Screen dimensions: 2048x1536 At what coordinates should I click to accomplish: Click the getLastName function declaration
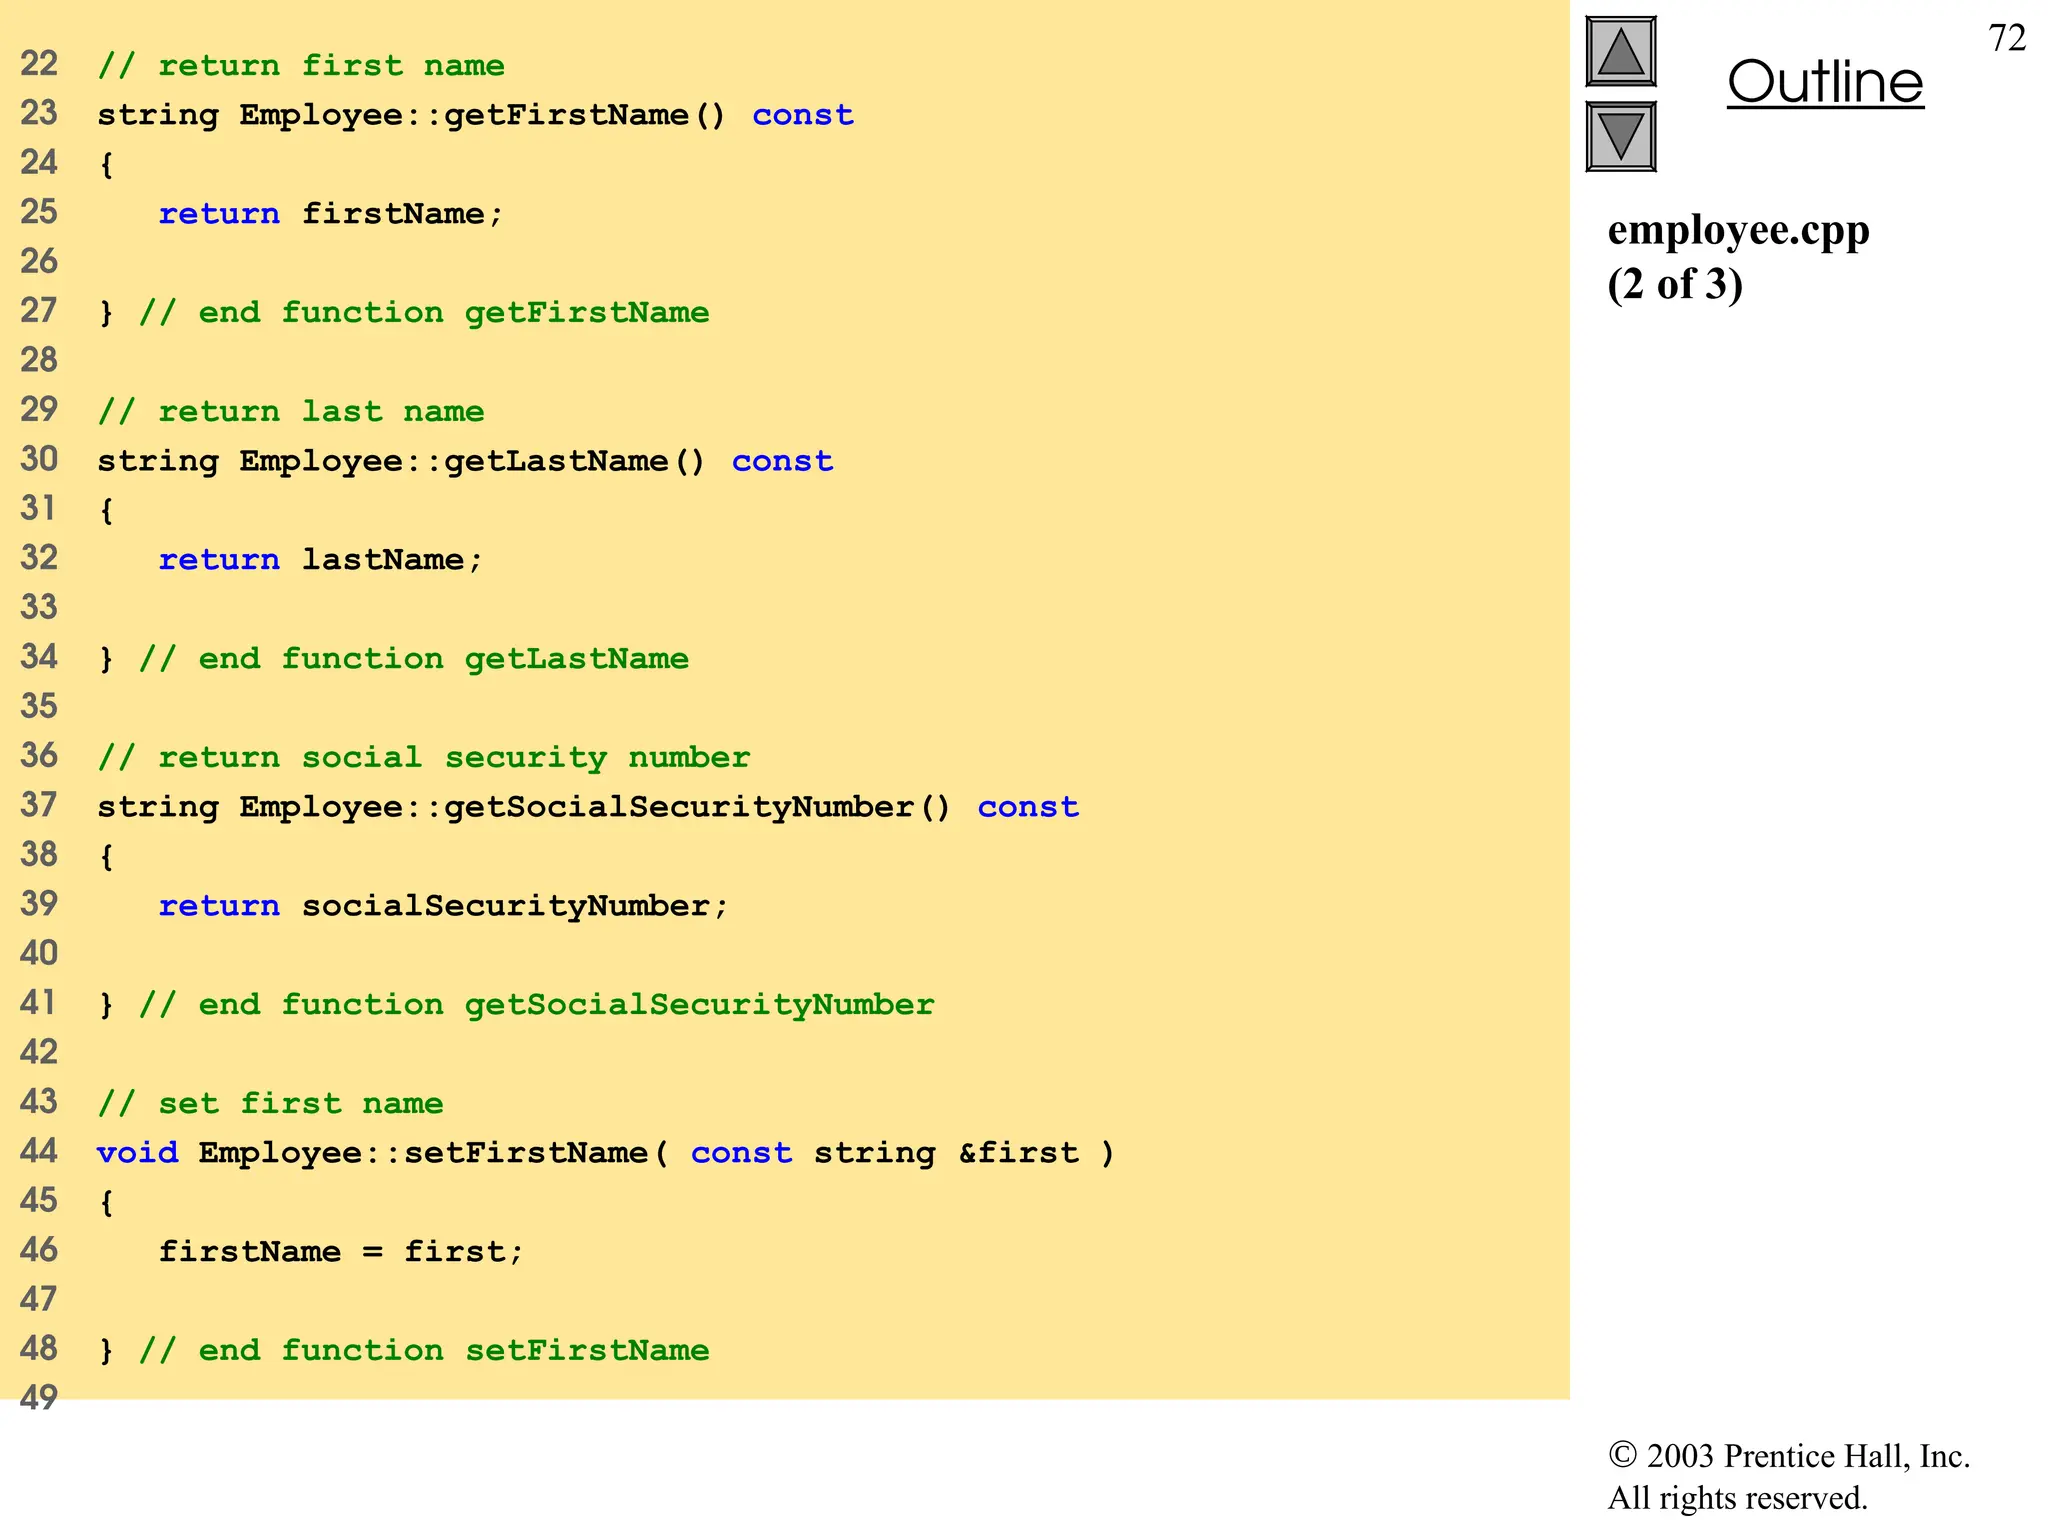[465, 461]
